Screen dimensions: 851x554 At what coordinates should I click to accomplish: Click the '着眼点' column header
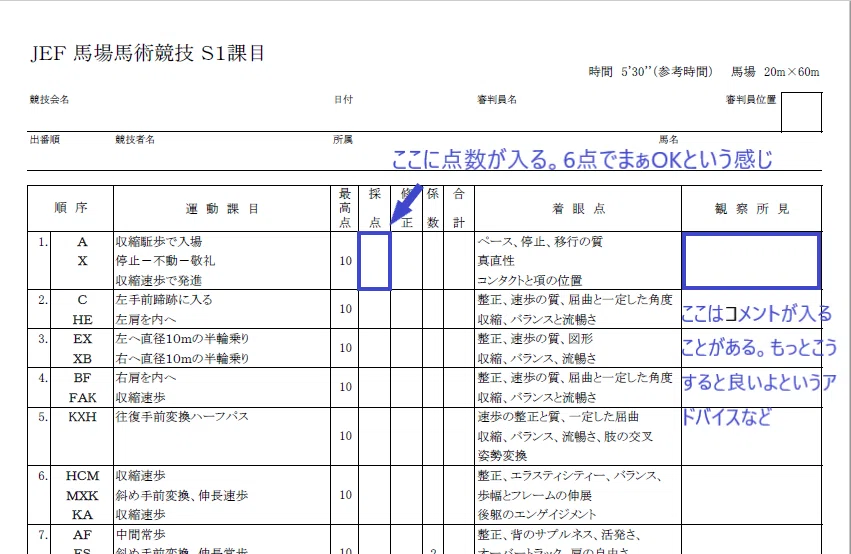click(x=579, y=209)
